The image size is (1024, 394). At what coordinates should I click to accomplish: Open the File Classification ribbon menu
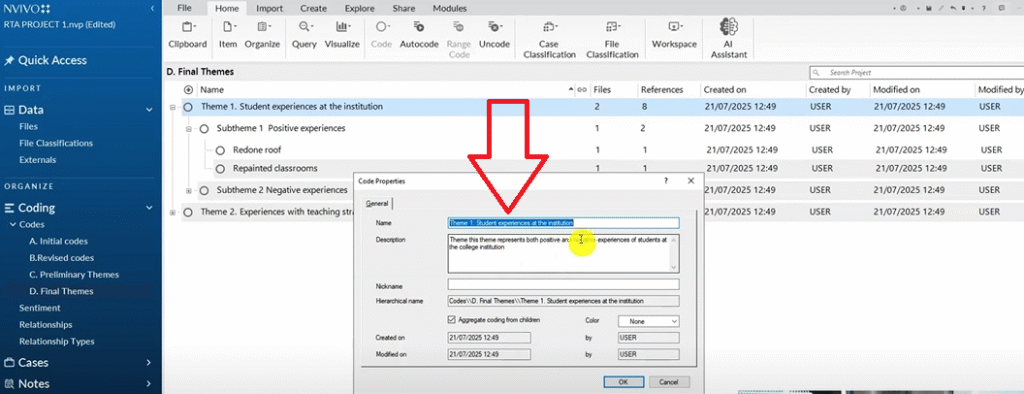tap(612, 41)
